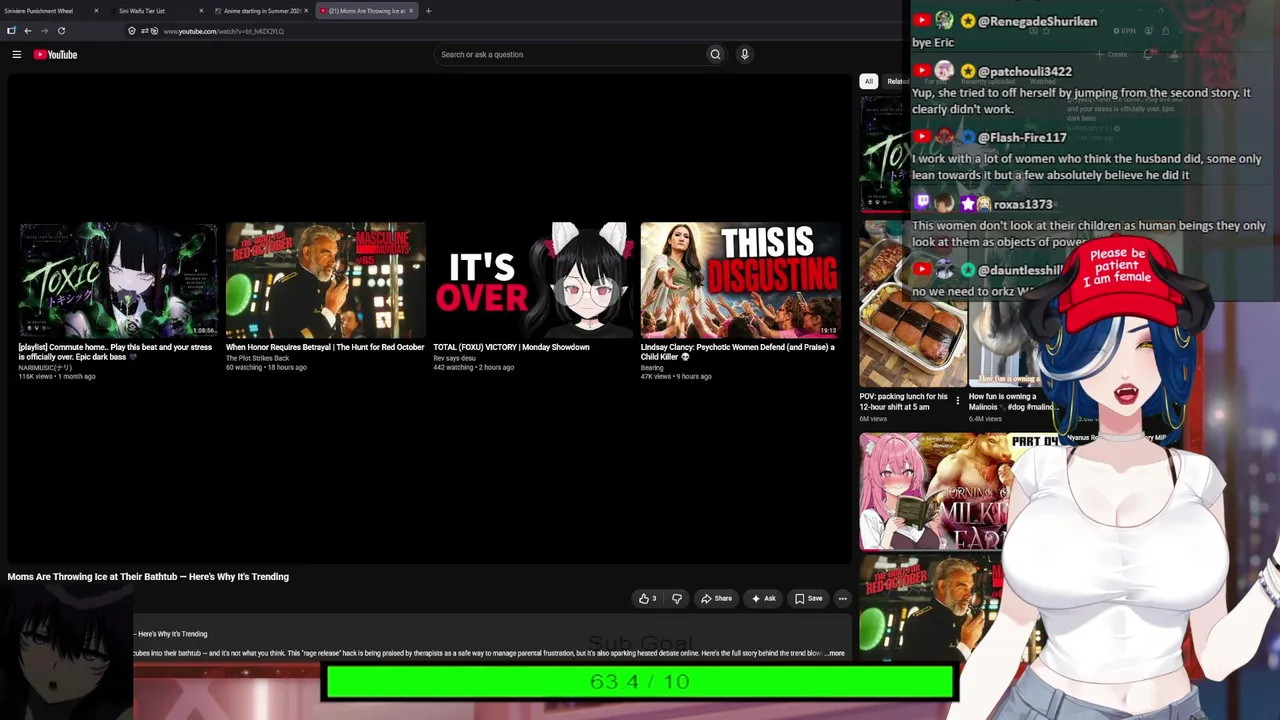Open title '[playlist] Commute home.. Play this beat'
The height and width of the screenshot is (720, 1280).
[115, 352]
